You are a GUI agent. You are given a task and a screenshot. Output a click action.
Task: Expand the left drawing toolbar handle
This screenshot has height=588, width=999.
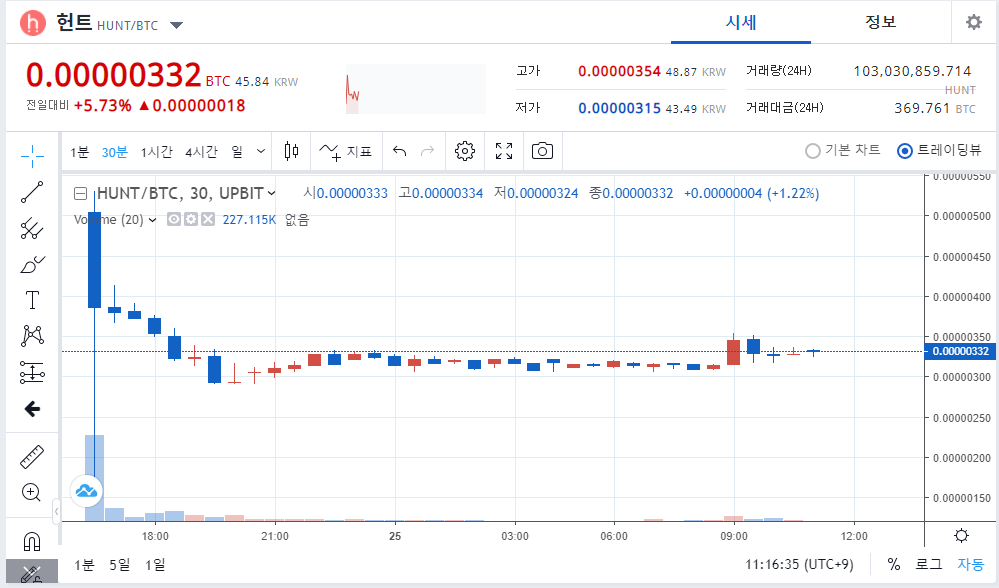tap(56, 511)
